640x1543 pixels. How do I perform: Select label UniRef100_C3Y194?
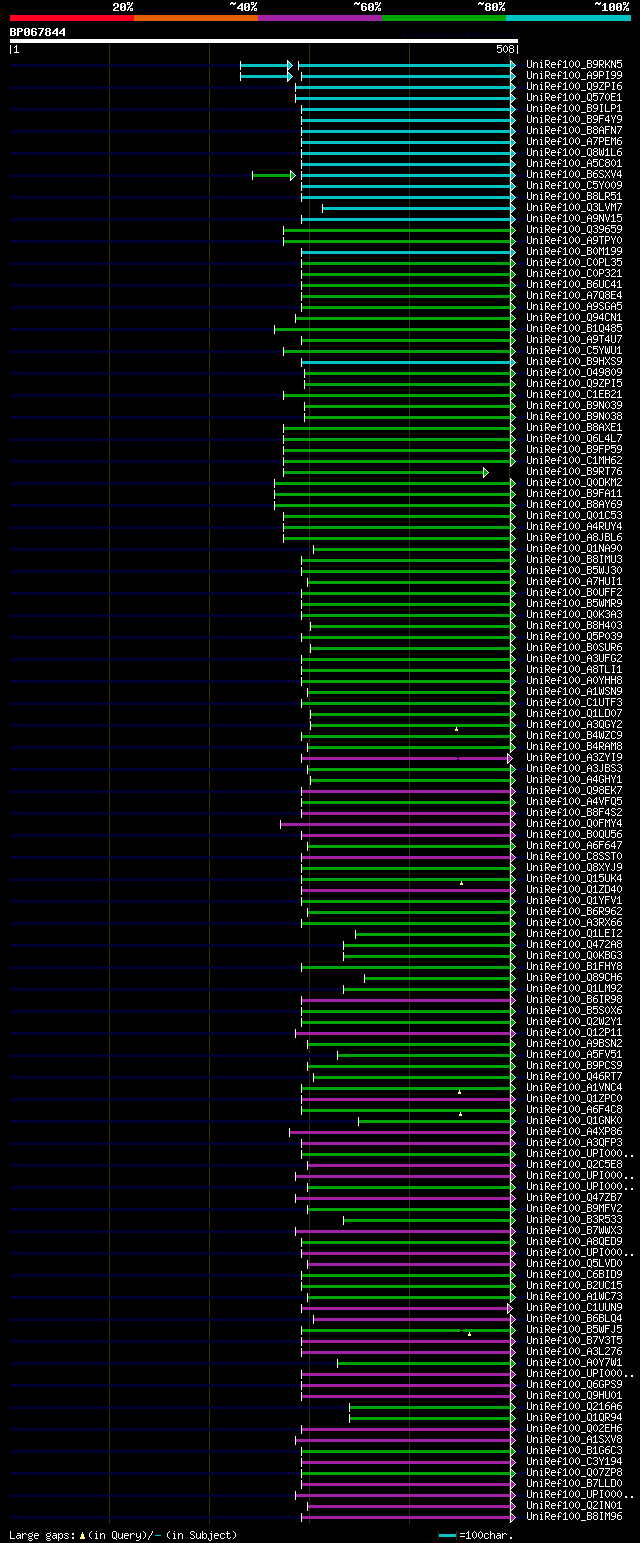pos(574,1461)
